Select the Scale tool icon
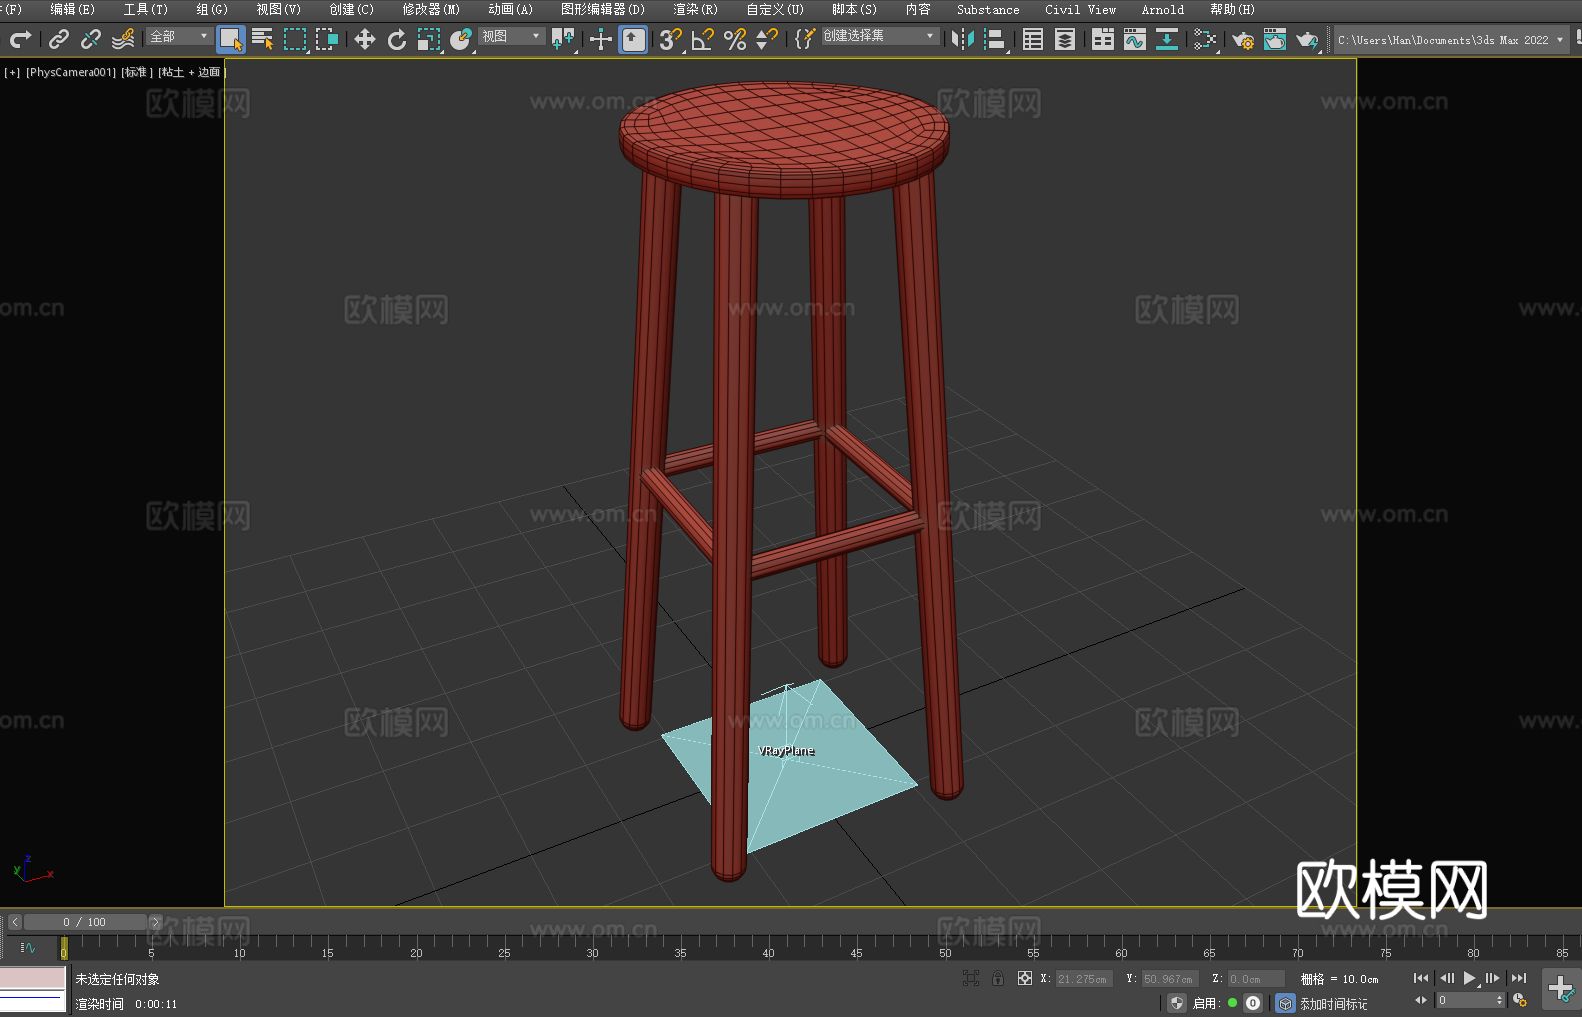Viewport: 1582px width, 1017px height. [429, 39]
